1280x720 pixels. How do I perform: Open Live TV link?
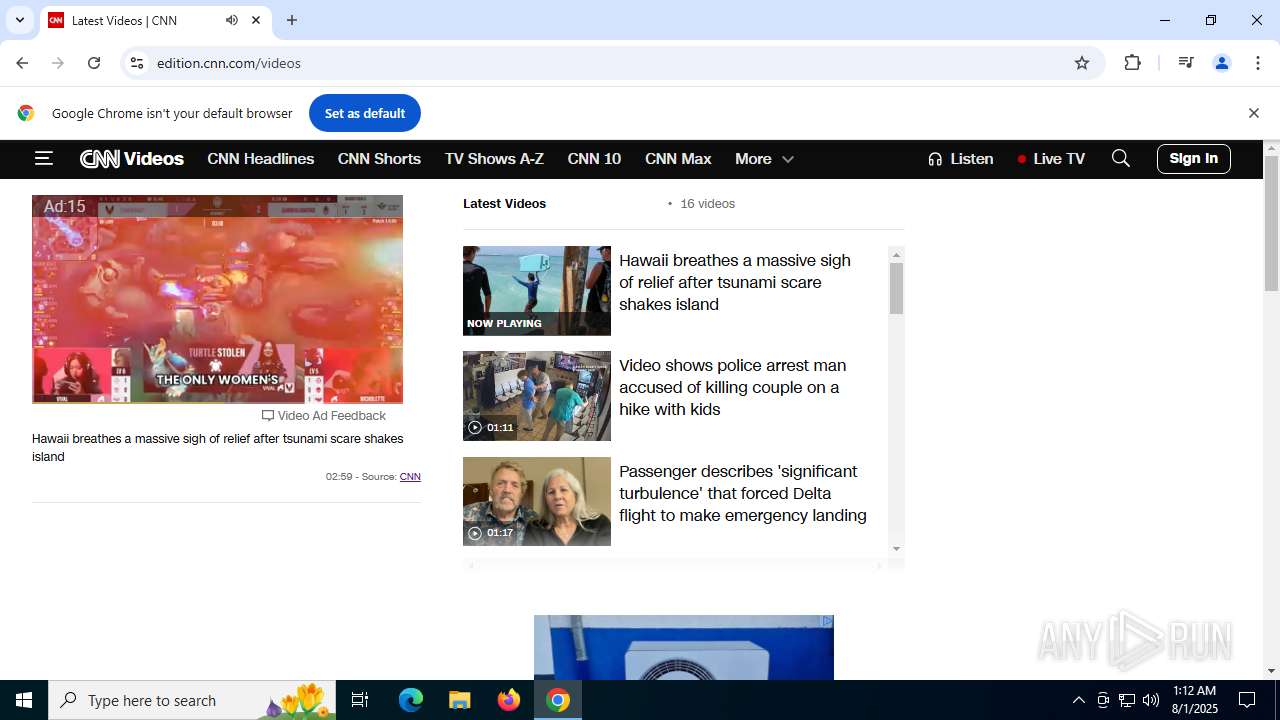coord(1051,158)
